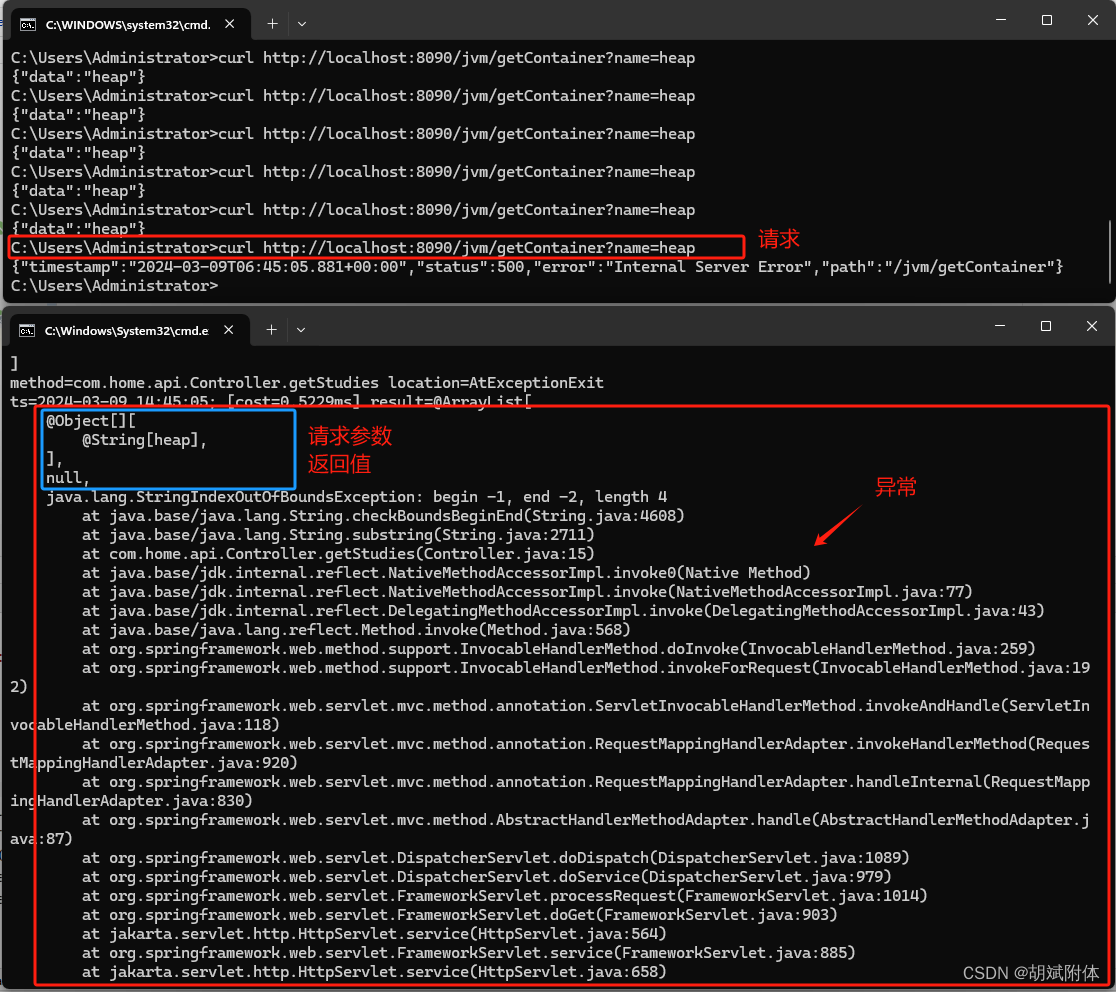Screen dimensions: 1116x992
Task: Click the DelegatingMethodAccessorImpl.invoke stack line
Action: [563, 611]
